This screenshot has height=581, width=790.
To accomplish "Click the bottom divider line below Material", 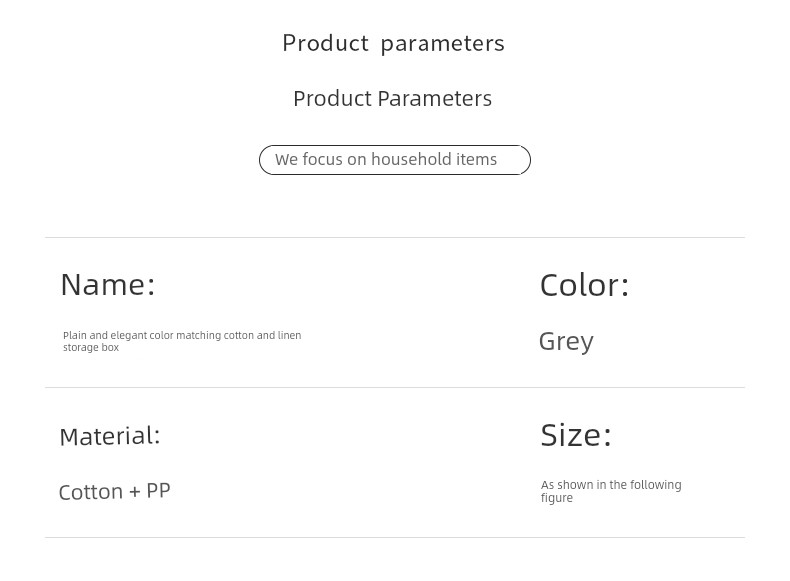I will coord(395,538).
